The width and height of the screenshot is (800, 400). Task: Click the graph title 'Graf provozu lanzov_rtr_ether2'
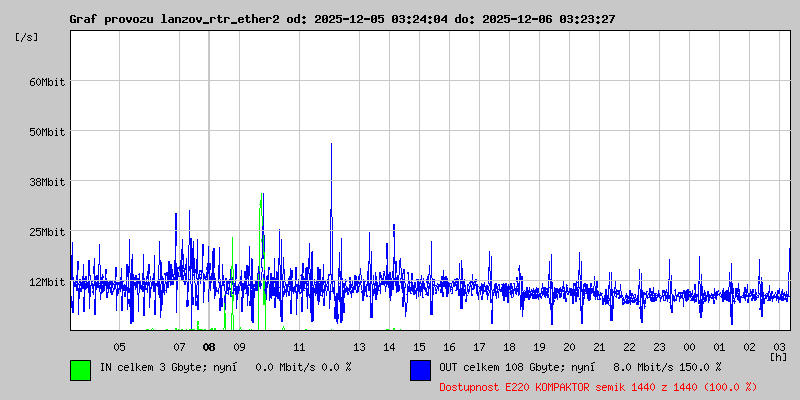click(x=175, y=19)
